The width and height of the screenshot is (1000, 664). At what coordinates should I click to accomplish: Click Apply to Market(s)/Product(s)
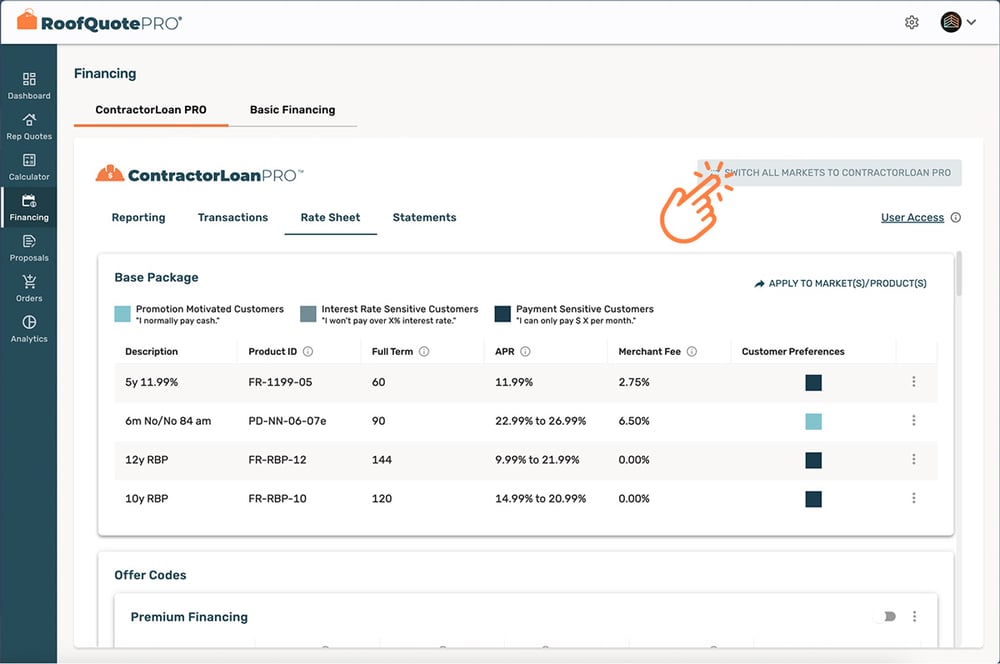point(841,283)
